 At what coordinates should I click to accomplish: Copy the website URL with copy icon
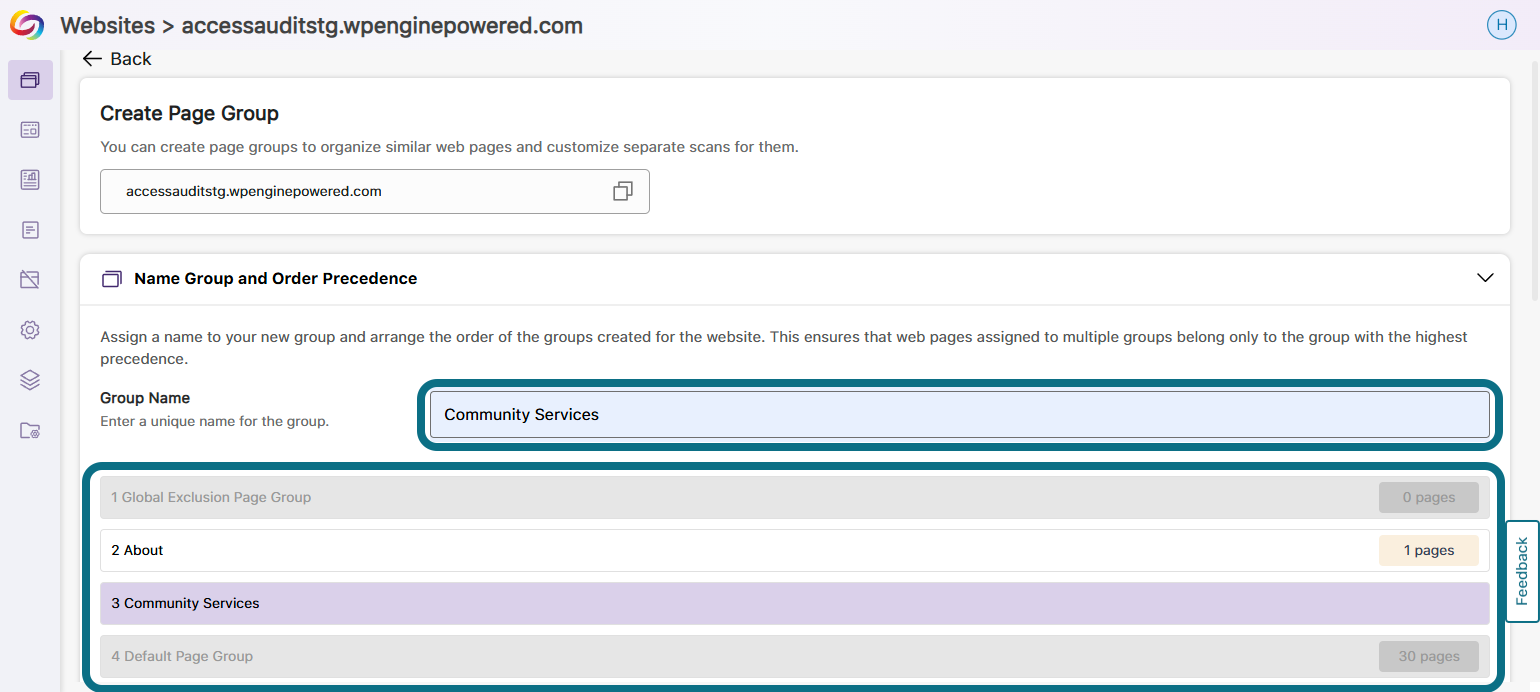click(623, 191)
